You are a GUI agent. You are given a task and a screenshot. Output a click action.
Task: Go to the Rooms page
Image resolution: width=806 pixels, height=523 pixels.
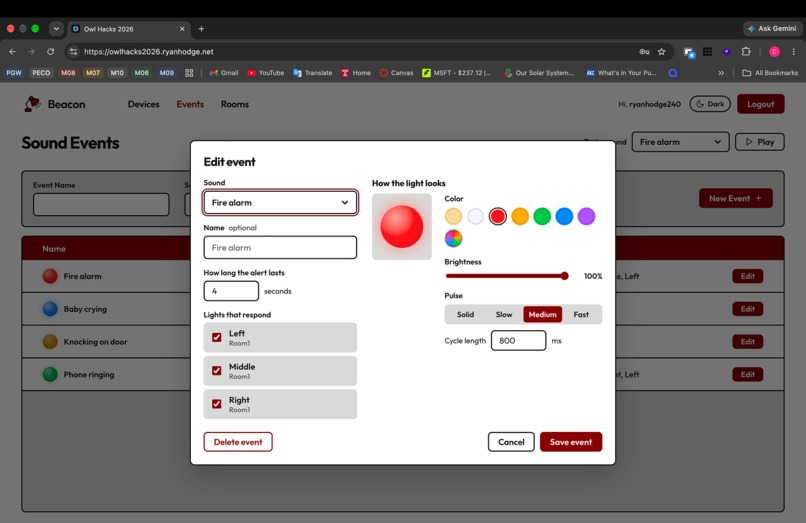(235, 104)
